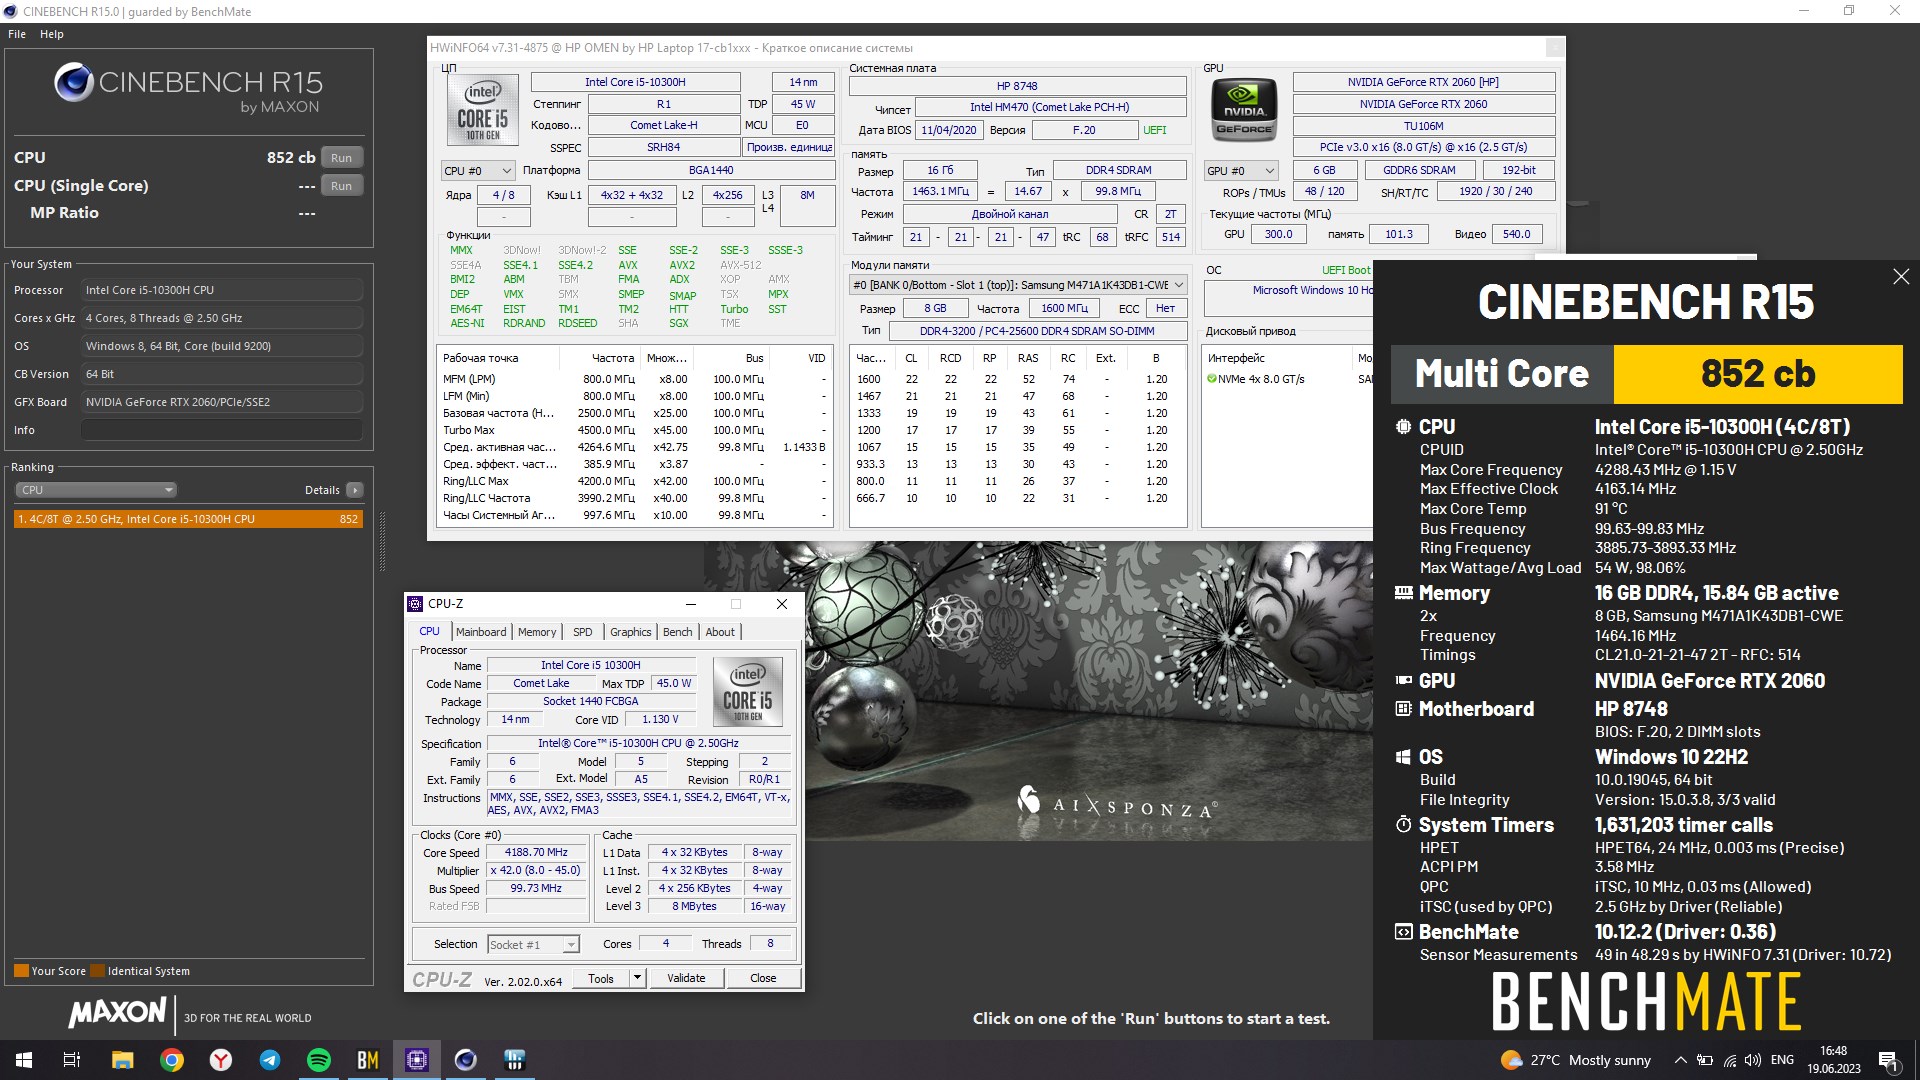The width and height of the screenshot is (1920, 1080).
Task: Switch to CPU-Z taskbar icon
Action: [x=417, y=1060]
